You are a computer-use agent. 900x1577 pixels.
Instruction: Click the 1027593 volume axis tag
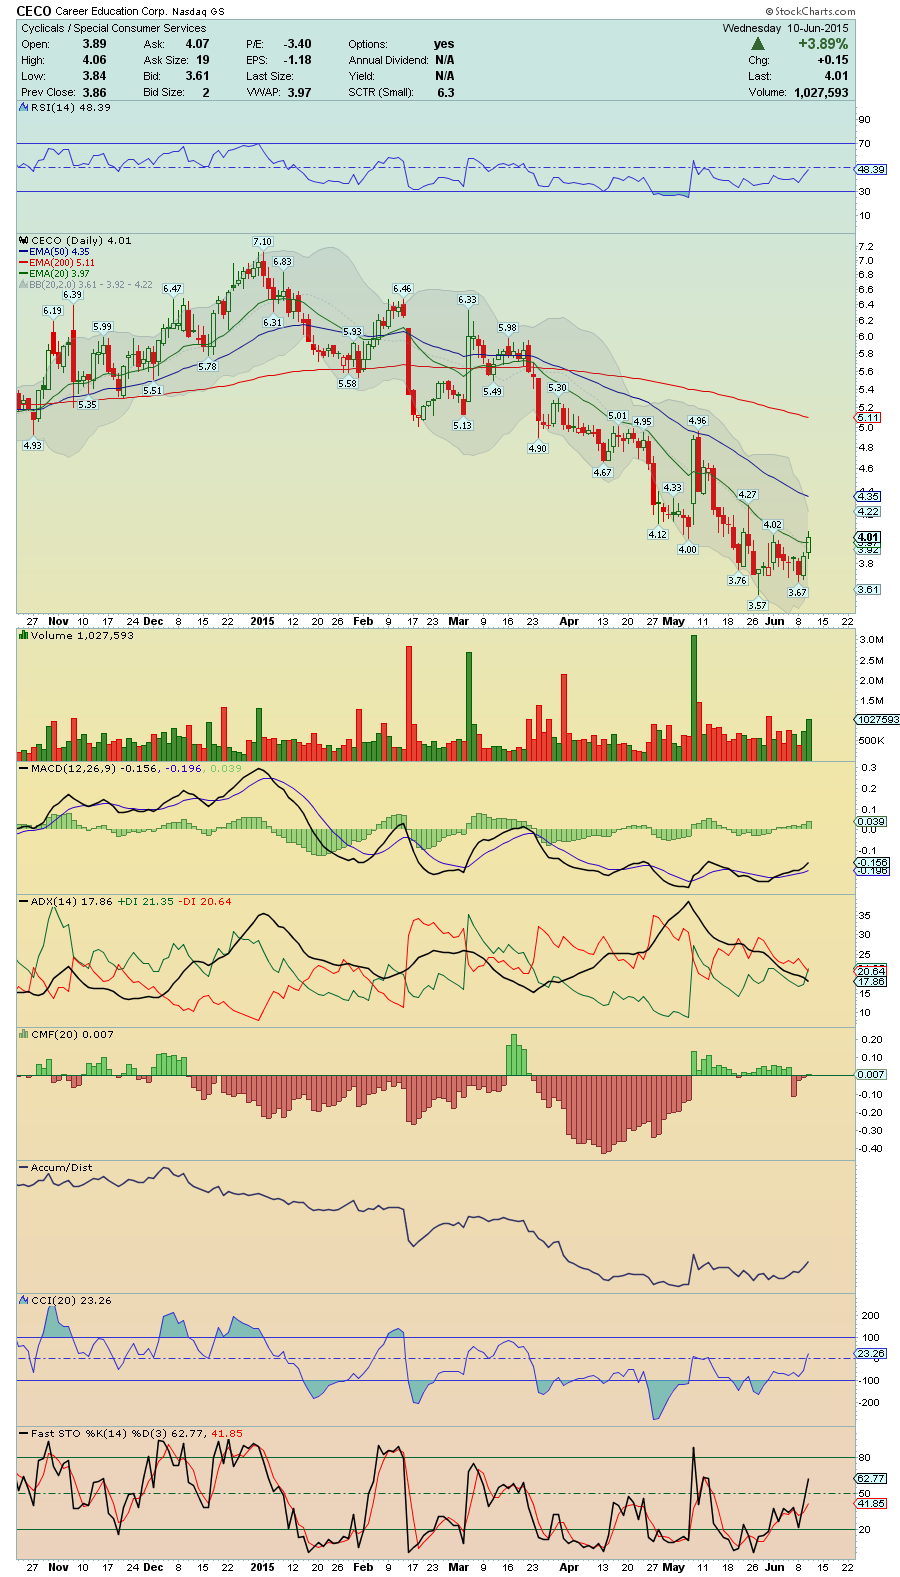877,720
